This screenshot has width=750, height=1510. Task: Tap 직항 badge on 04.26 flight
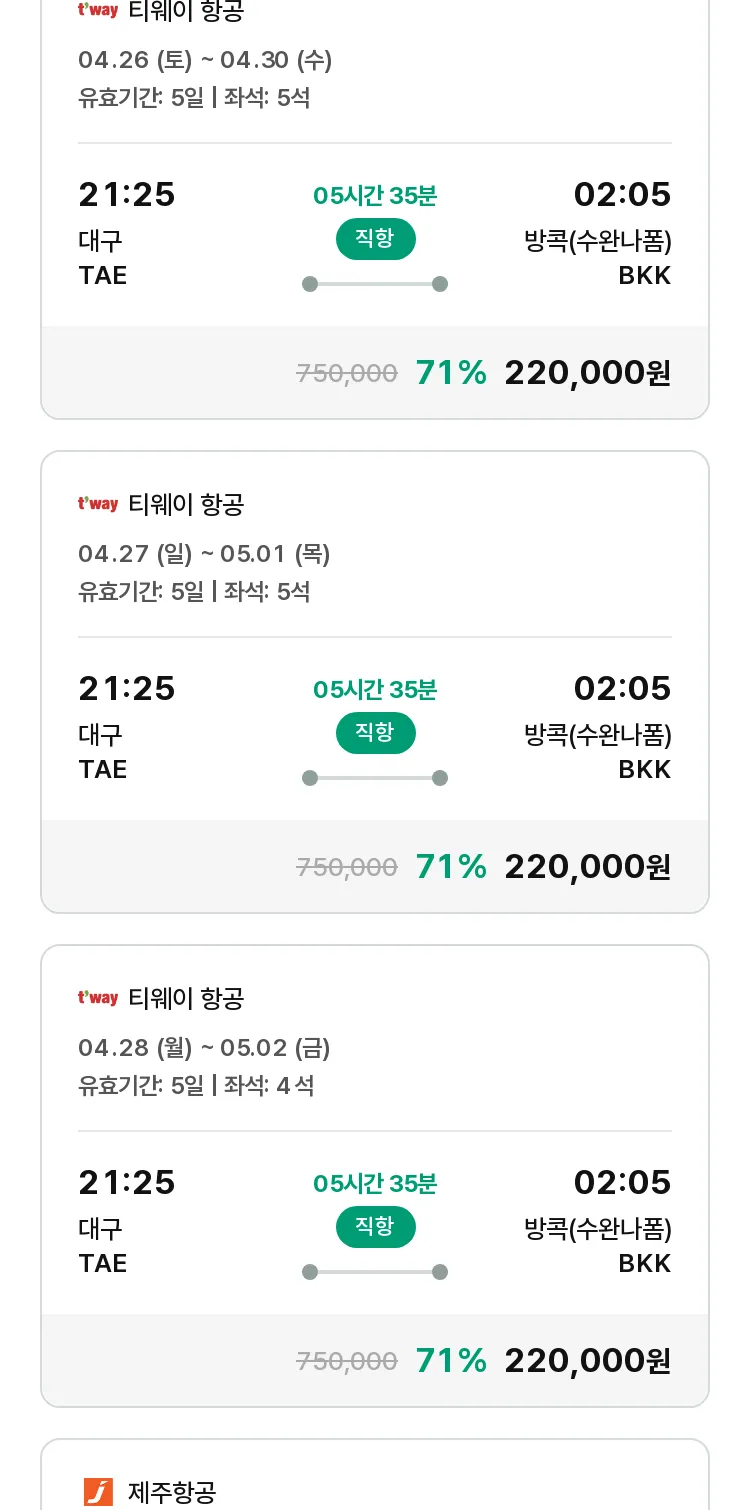pos(375,239)
